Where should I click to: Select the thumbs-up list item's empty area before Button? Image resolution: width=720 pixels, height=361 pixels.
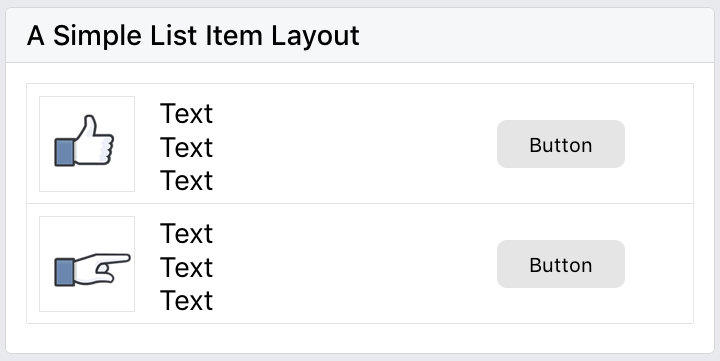355,144
